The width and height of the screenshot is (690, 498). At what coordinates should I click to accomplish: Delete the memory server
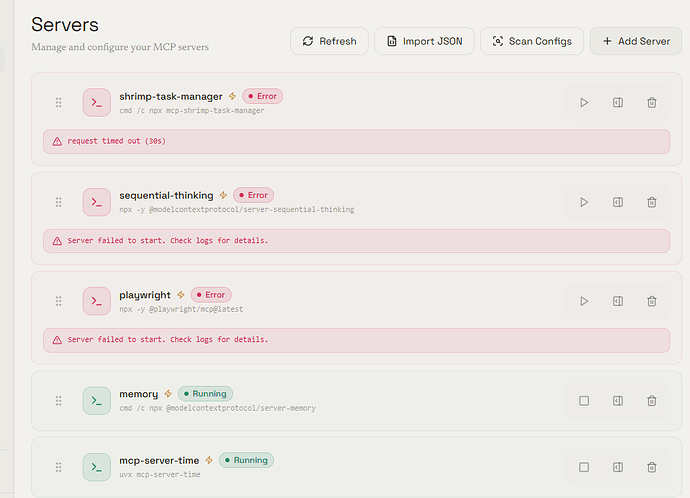pos(652,401)
